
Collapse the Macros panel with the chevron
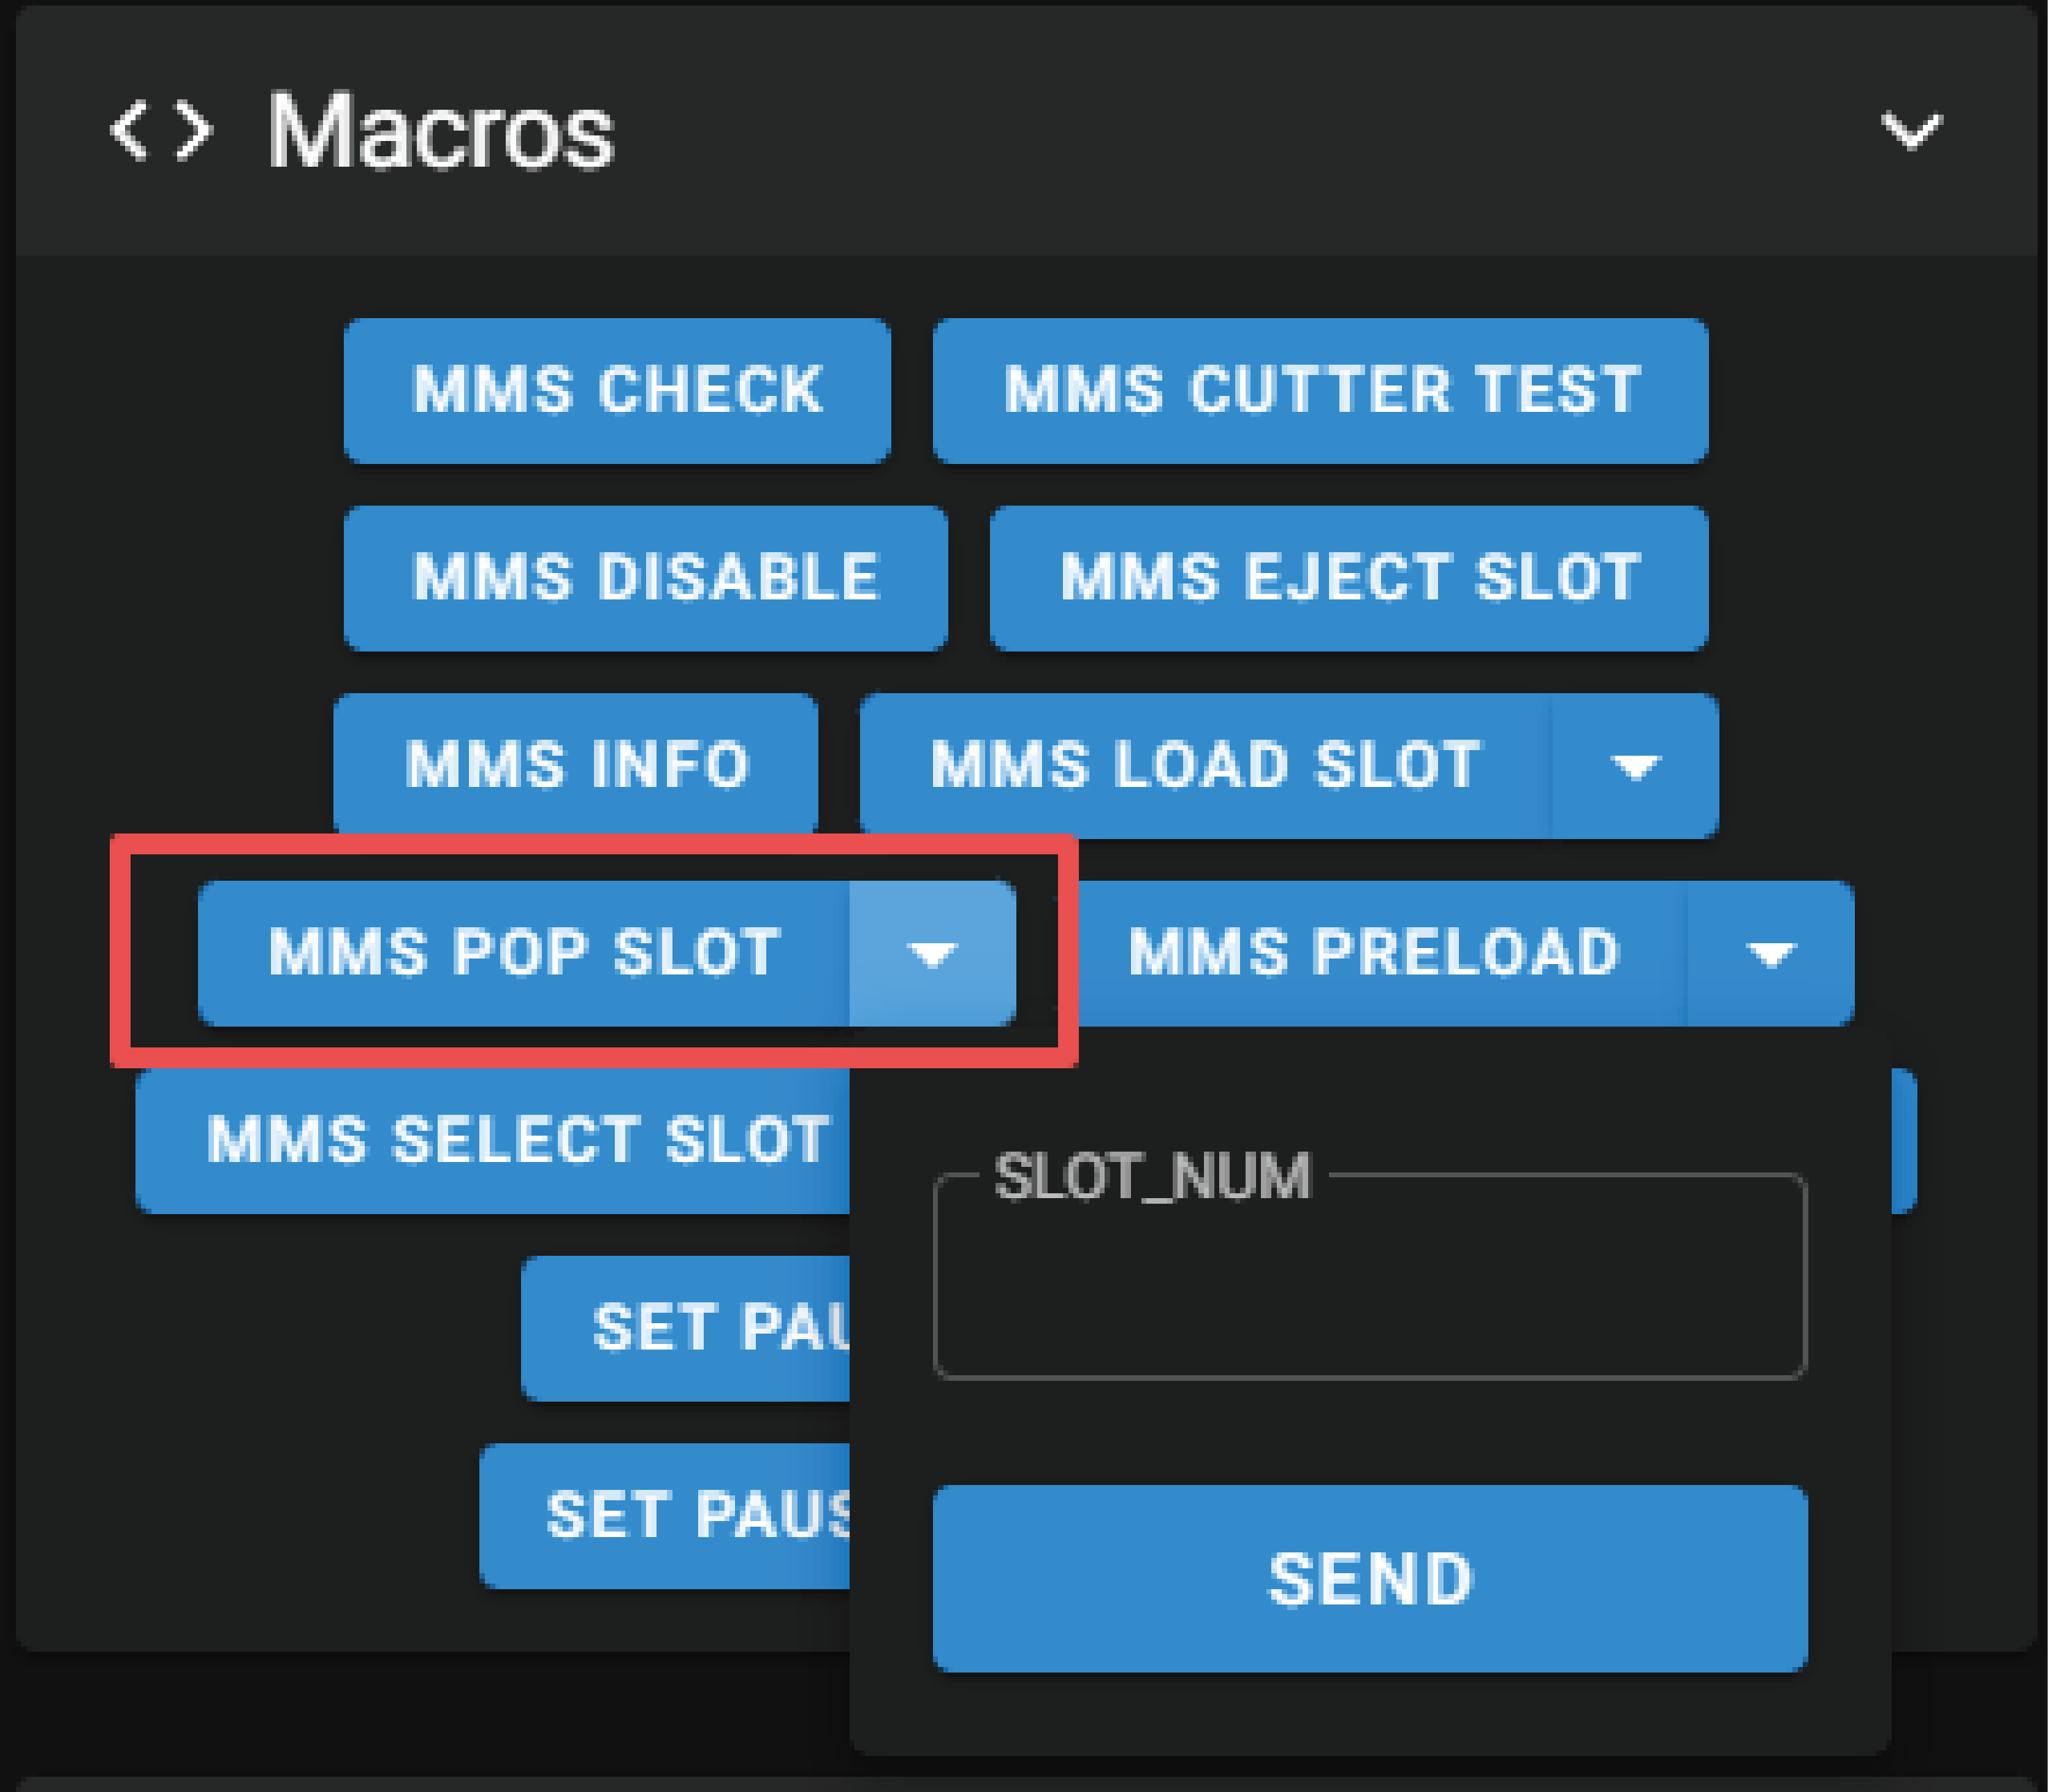click(1910, 131)
